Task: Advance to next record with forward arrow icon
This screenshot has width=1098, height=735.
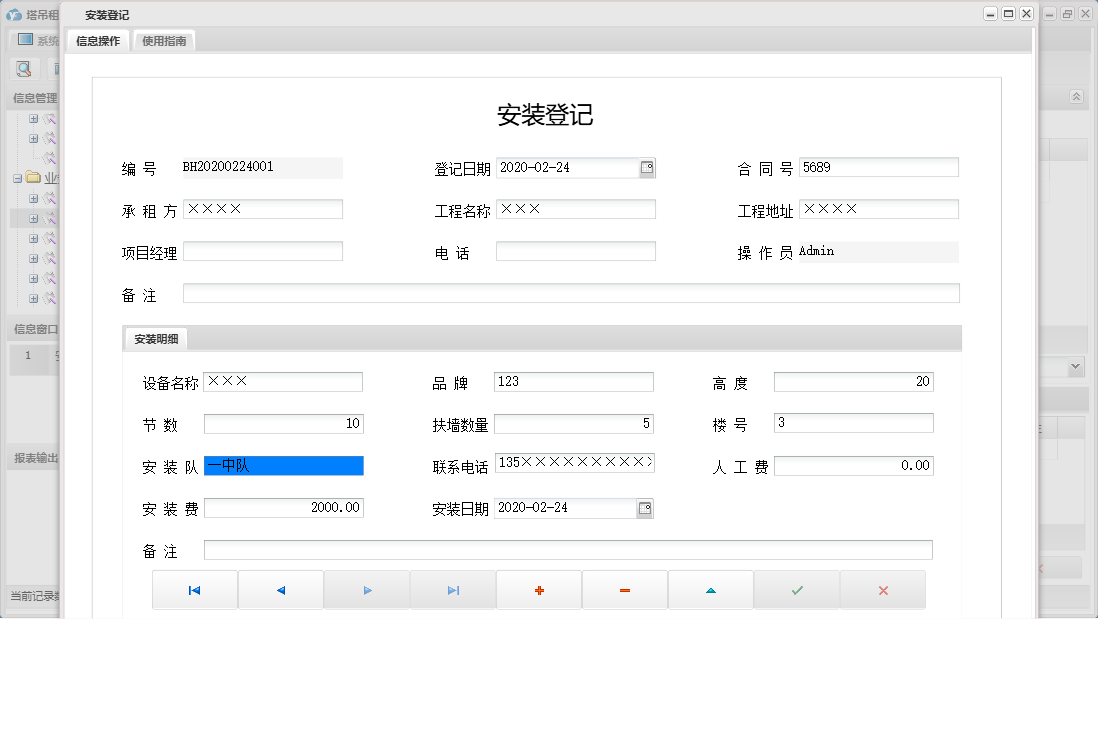Action: [x=367, y=590]
